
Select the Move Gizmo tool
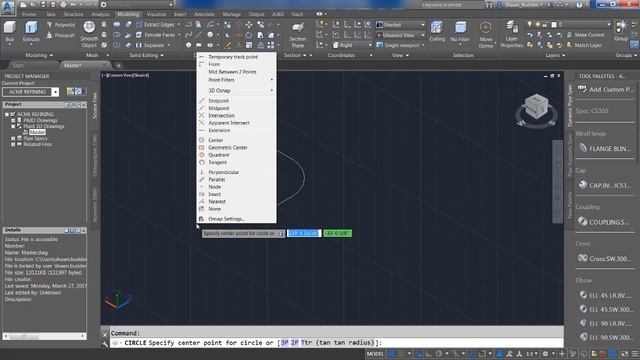pyautogui.click(x=486, y=33)
